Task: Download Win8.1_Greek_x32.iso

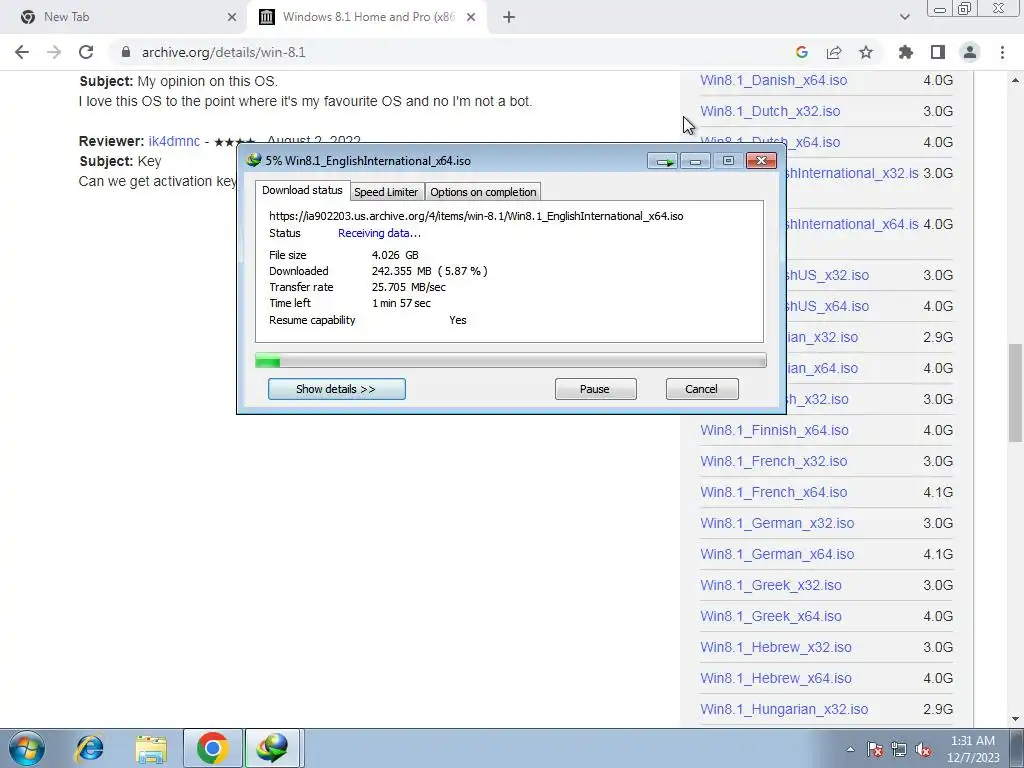Action: pos(771,585)
